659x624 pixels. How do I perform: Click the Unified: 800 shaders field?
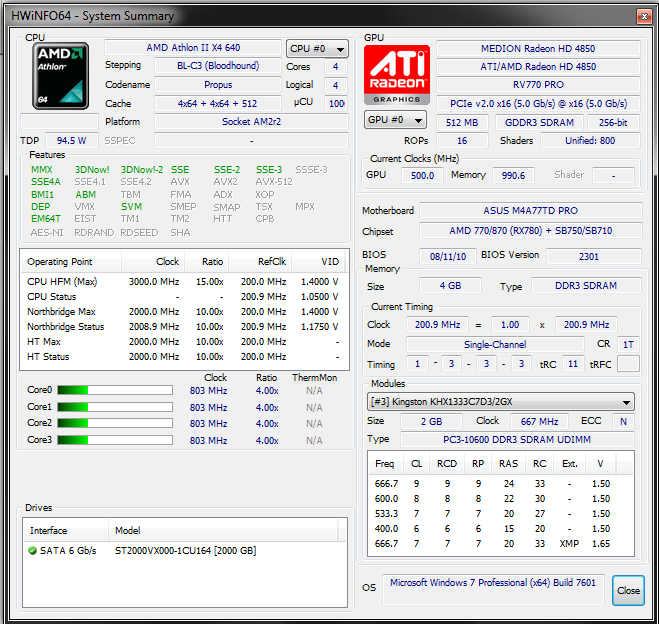(590, 141)
